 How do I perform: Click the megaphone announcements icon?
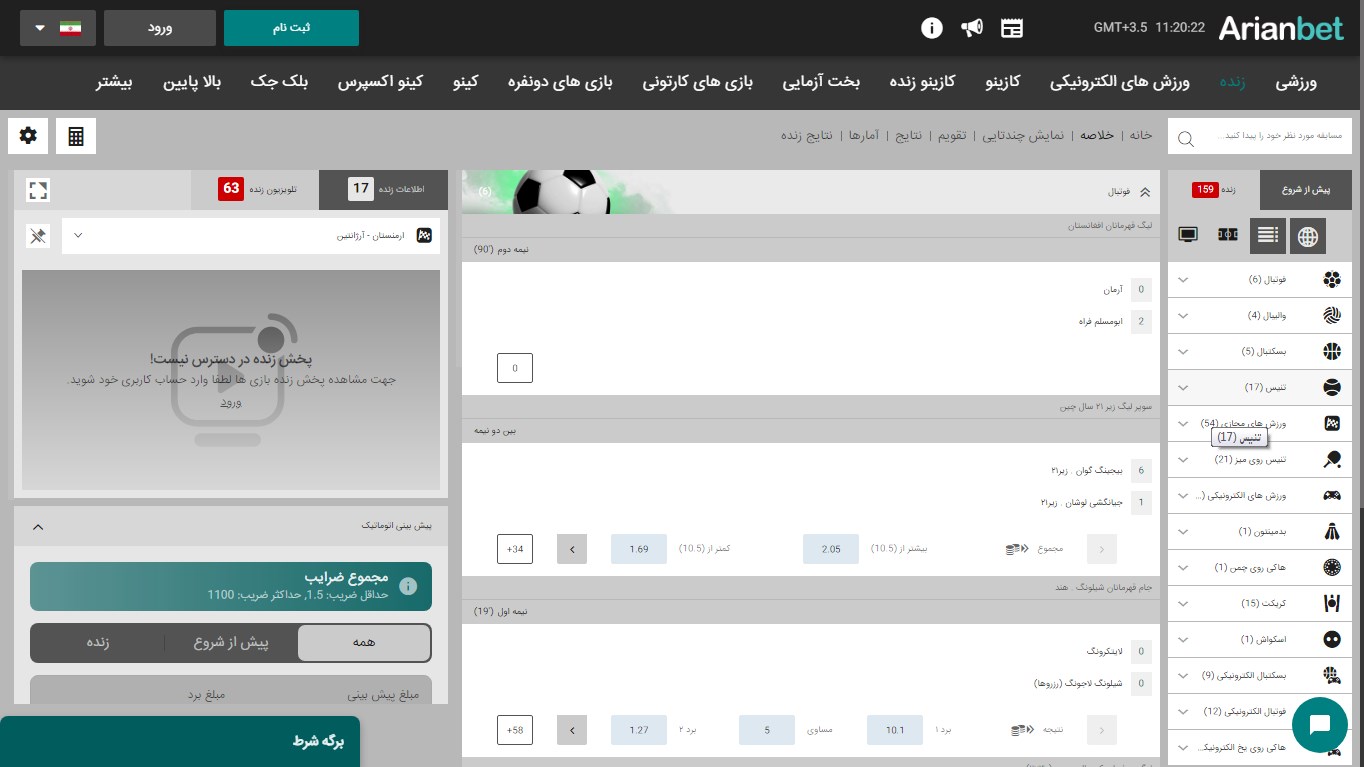(x=971, y=28)
